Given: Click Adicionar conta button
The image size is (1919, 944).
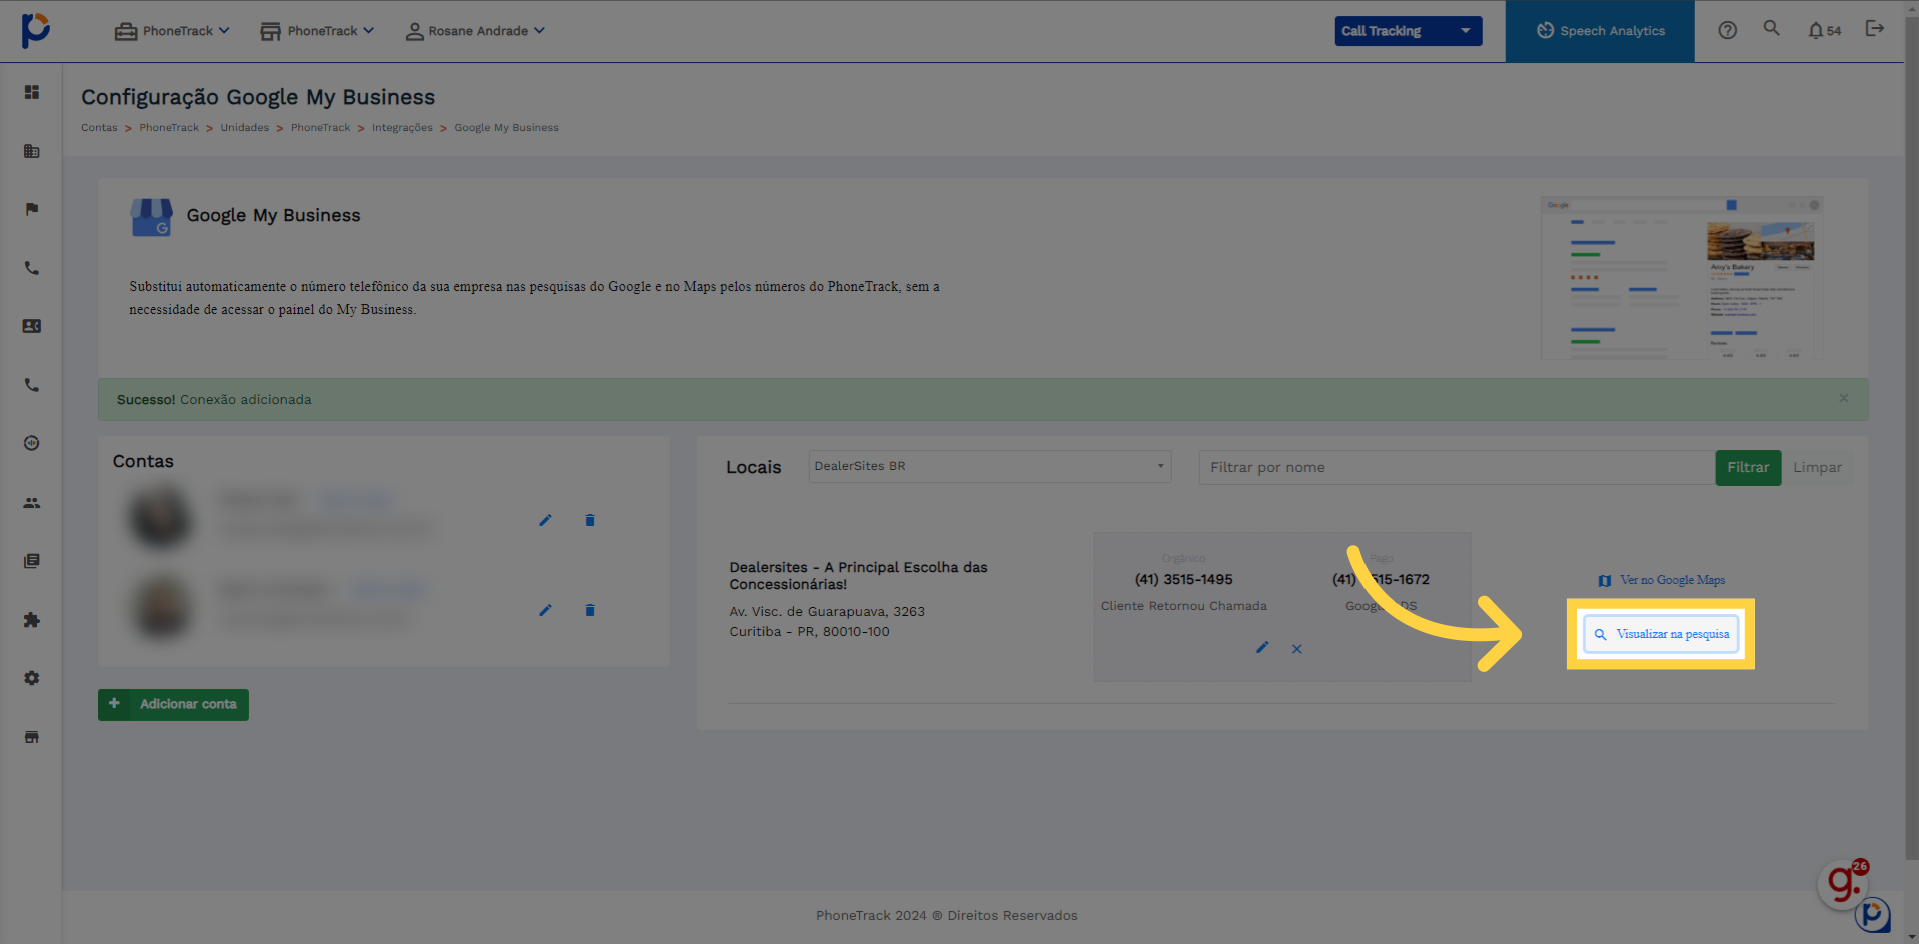Looking at the screenshot, I should coord(173,704).
